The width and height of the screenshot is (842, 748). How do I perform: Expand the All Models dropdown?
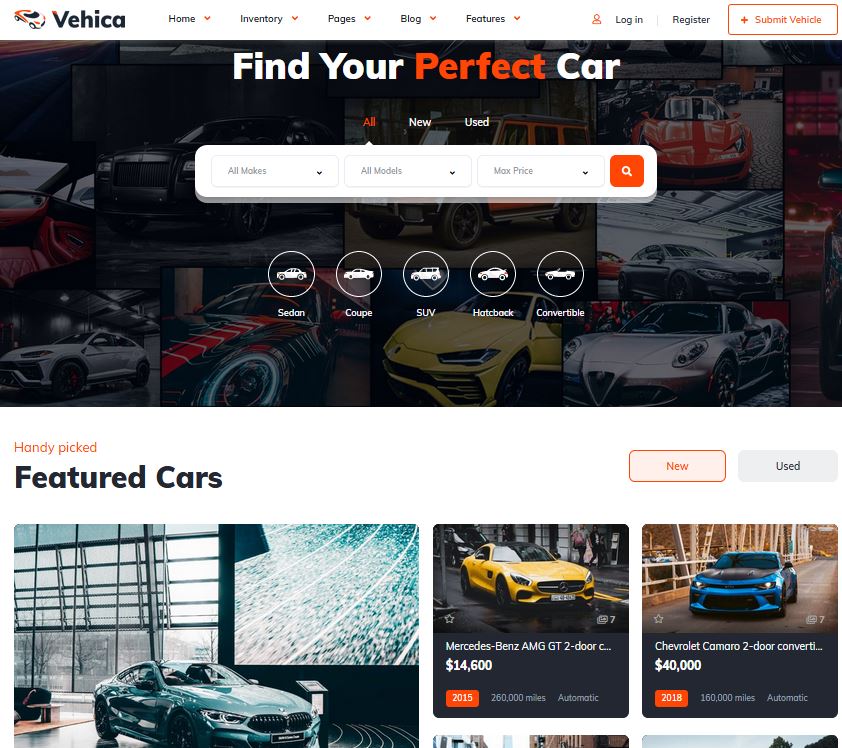point(408,171)
